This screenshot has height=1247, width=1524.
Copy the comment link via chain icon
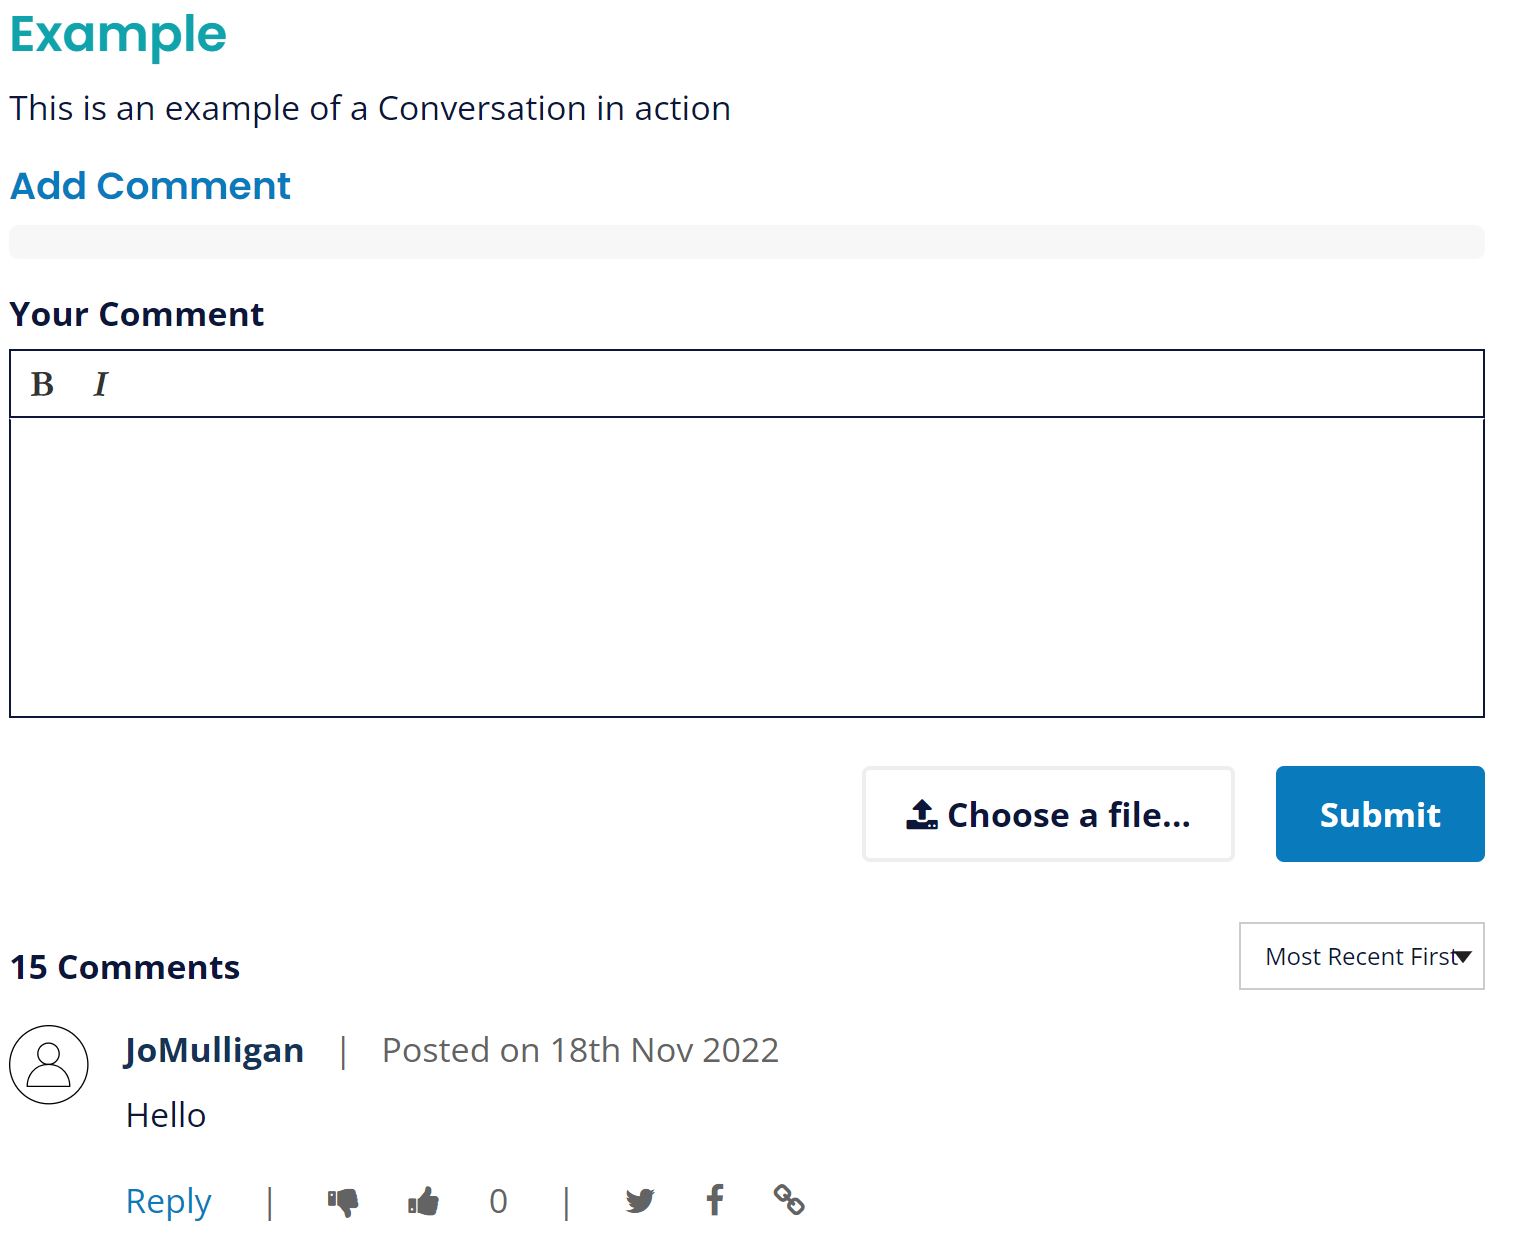(x=789, y=1199)
